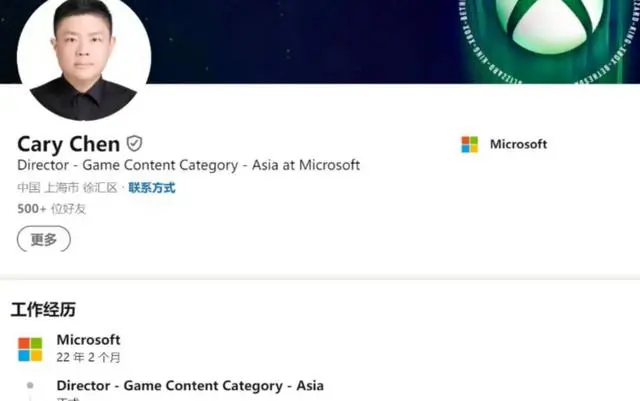Click the grey timeline dot beside the Director role

[x=30, y=385]
